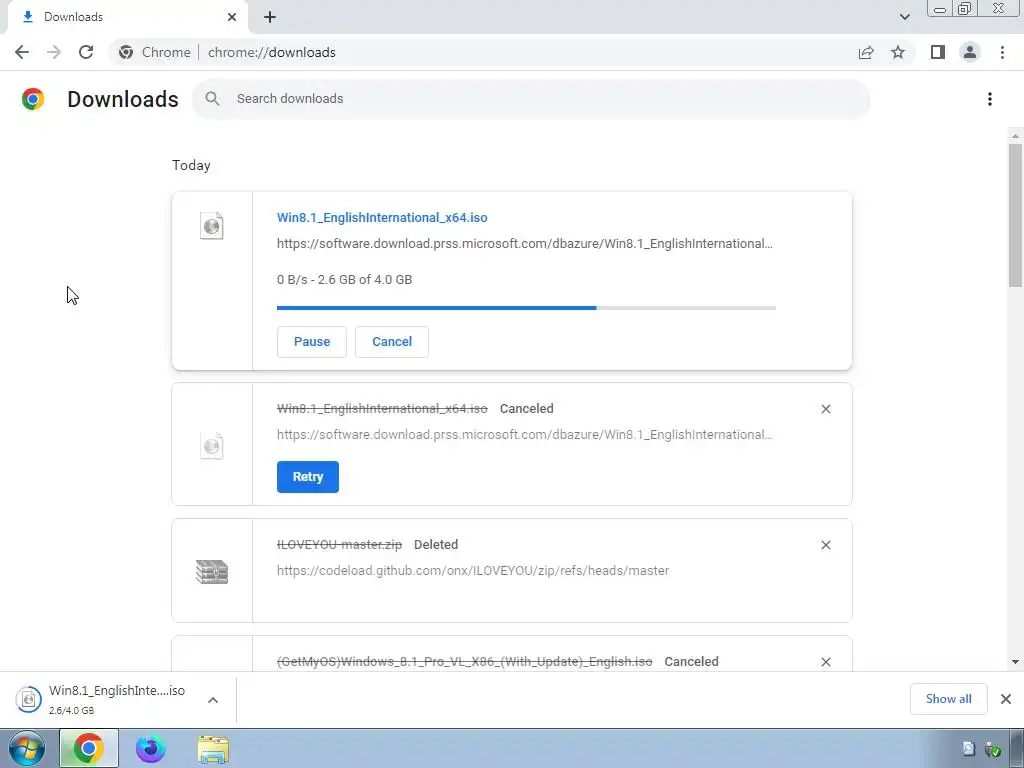Image resolution: width=1024 pixels, height=768 pixels.
Task: Open the Downloads page three-dot menu
Action: pyautogui.click(x=990, y=99)
